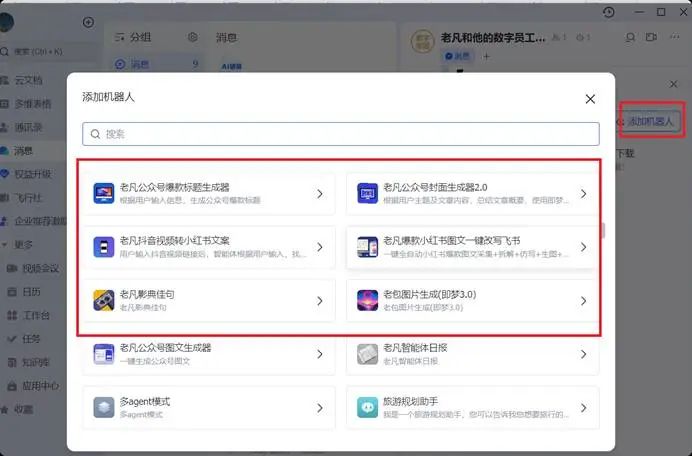
Task: Open the arrow next to 多agent模式
Action: pyautogui.click(x=320, y=408)
